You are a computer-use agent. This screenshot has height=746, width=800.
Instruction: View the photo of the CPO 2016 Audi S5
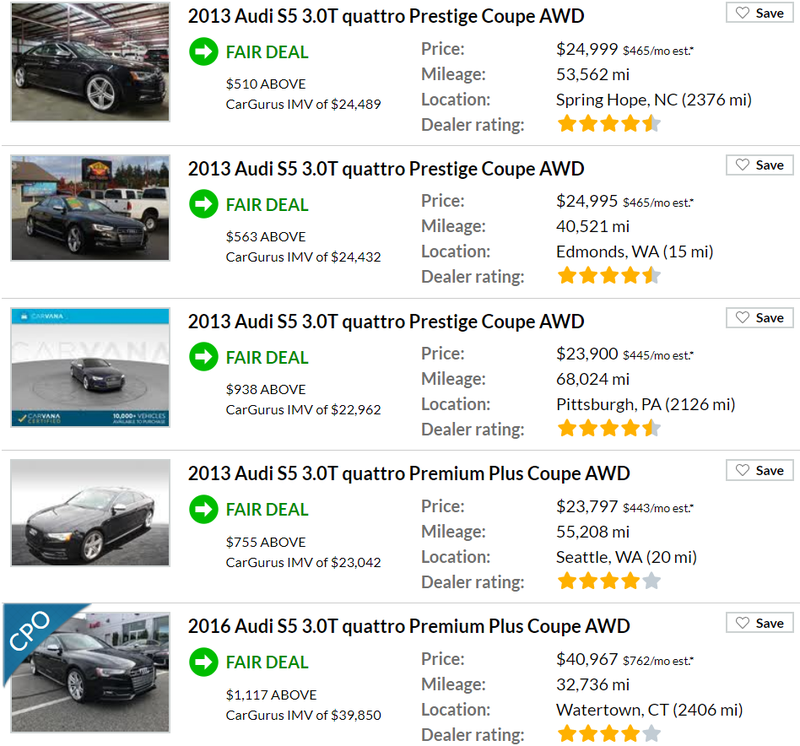(x=90, y=672)
